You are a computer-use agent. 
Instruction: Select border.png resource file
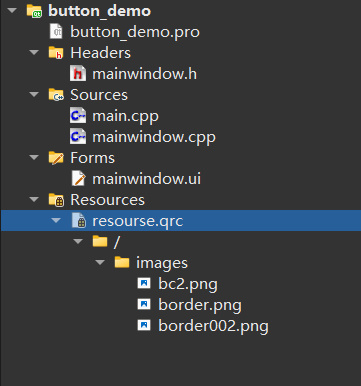coord(200,305)
